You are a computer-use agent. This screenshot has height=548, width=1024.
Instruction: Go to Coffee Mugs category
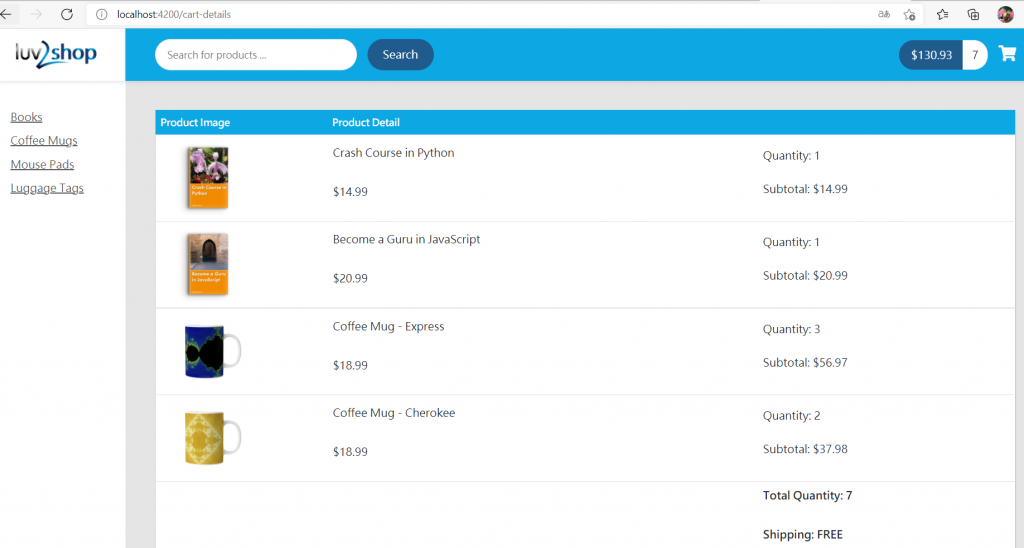pos(44,140)
